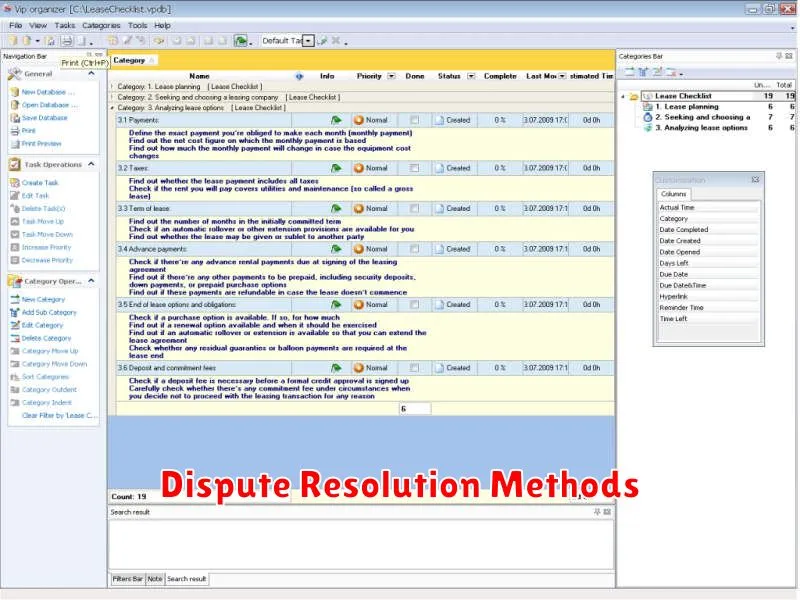This screenshot has height=600, width=800.
Task: Click Normal priority icon on 3.3 Term of lease
Action: (359, 208)
